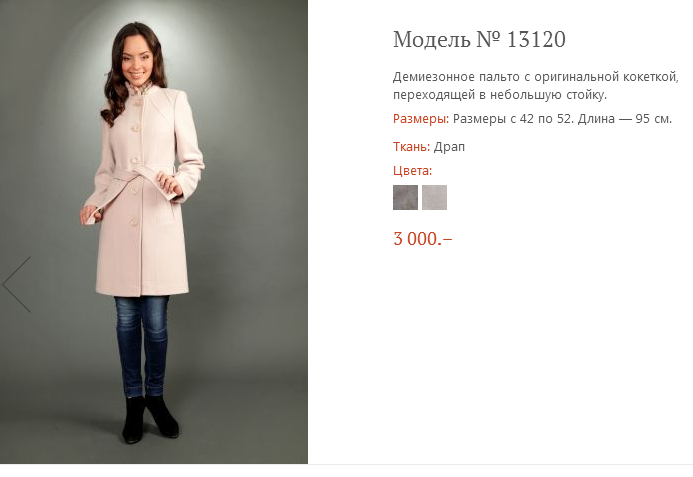
Task: Click the black boots in the photo
Action: 147,417
